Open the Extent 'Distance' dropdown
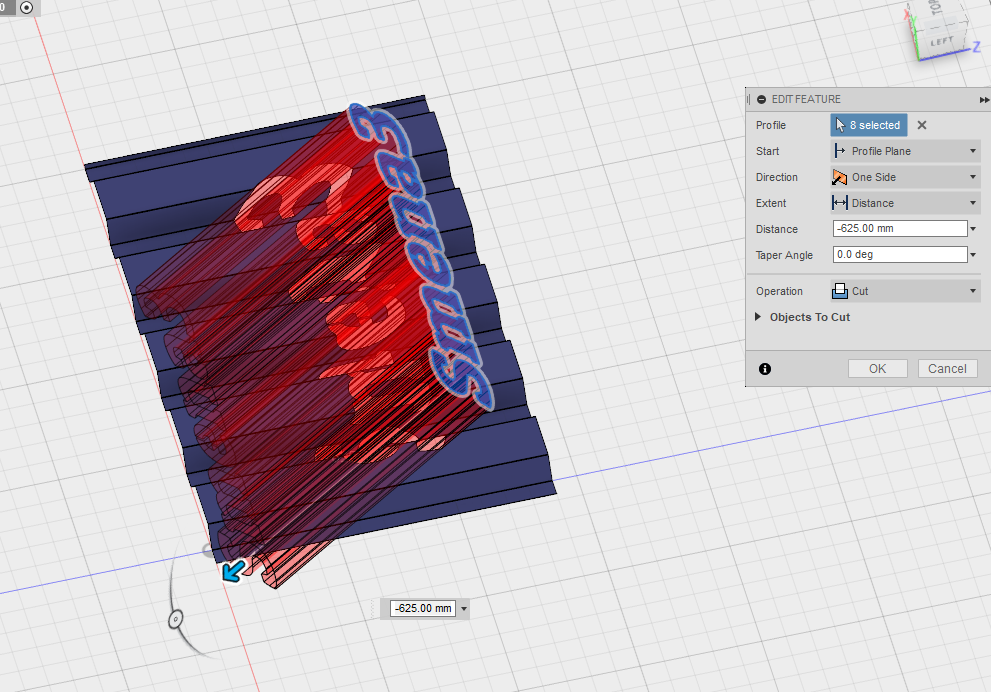The image size is (991, 692). coord(905,203)
